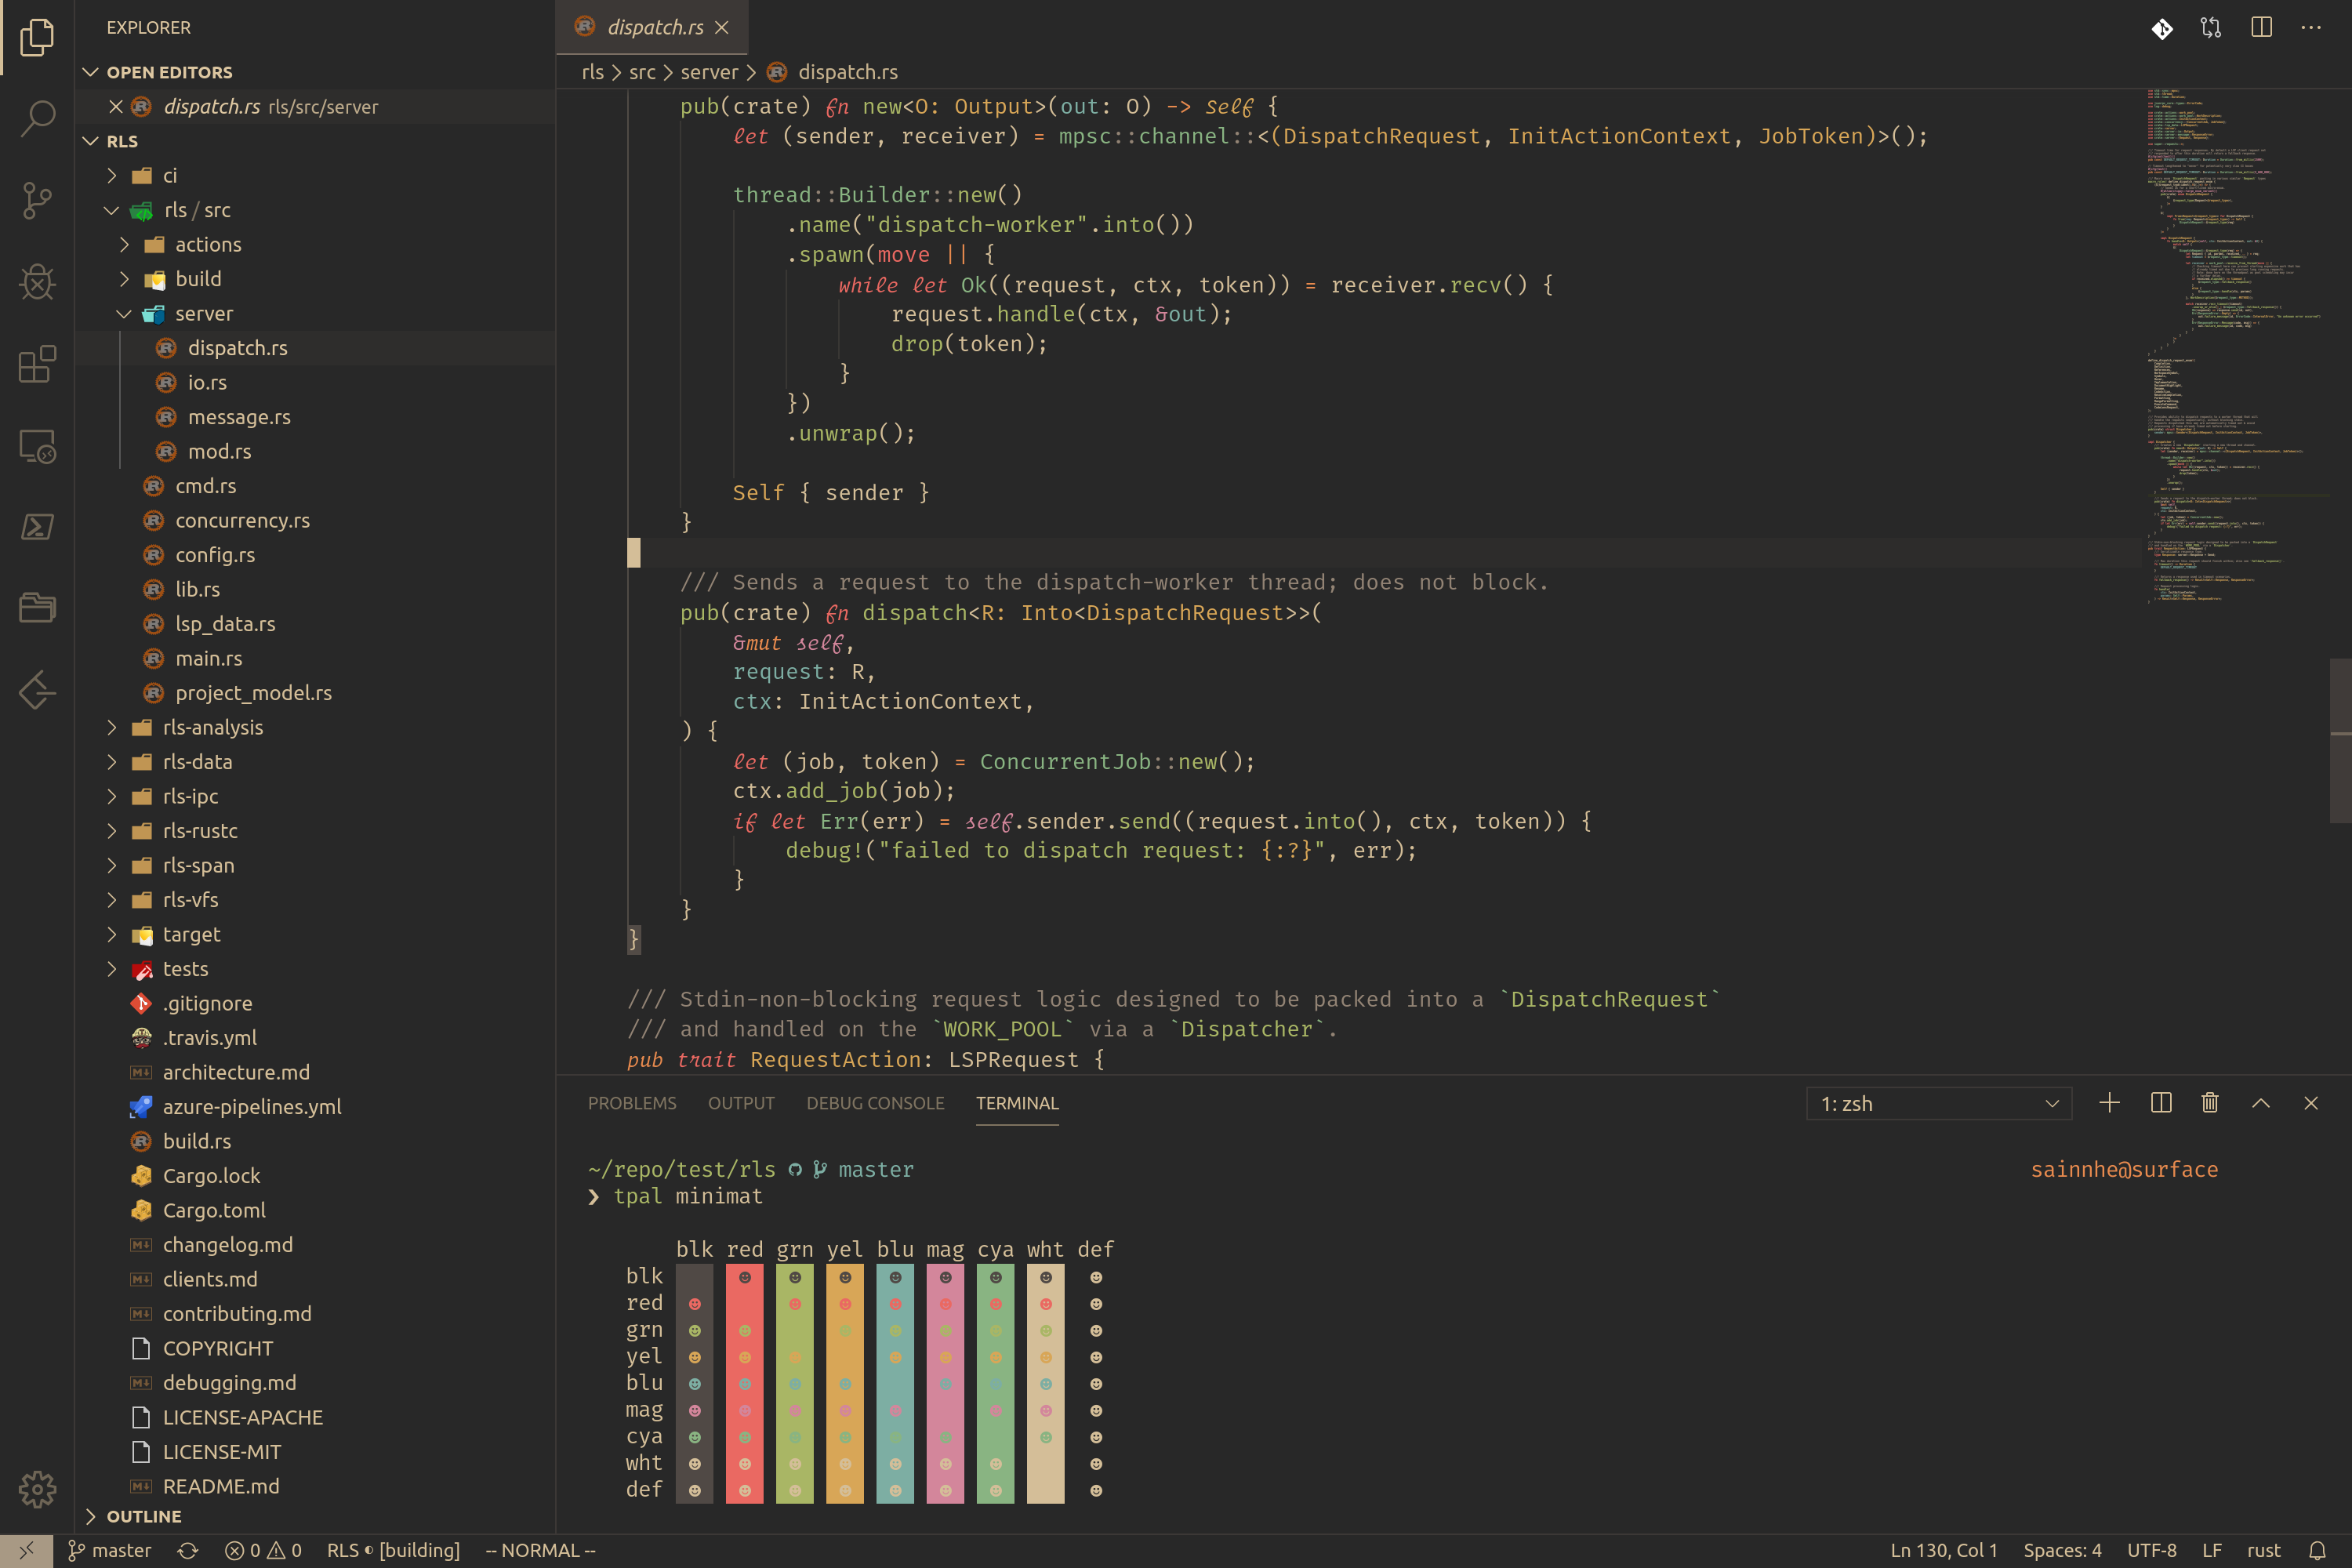The width and height of the screenshot is (2352, 1568).
Task: Change end of line sequence LF
Action: (x=2212, y=1550)
